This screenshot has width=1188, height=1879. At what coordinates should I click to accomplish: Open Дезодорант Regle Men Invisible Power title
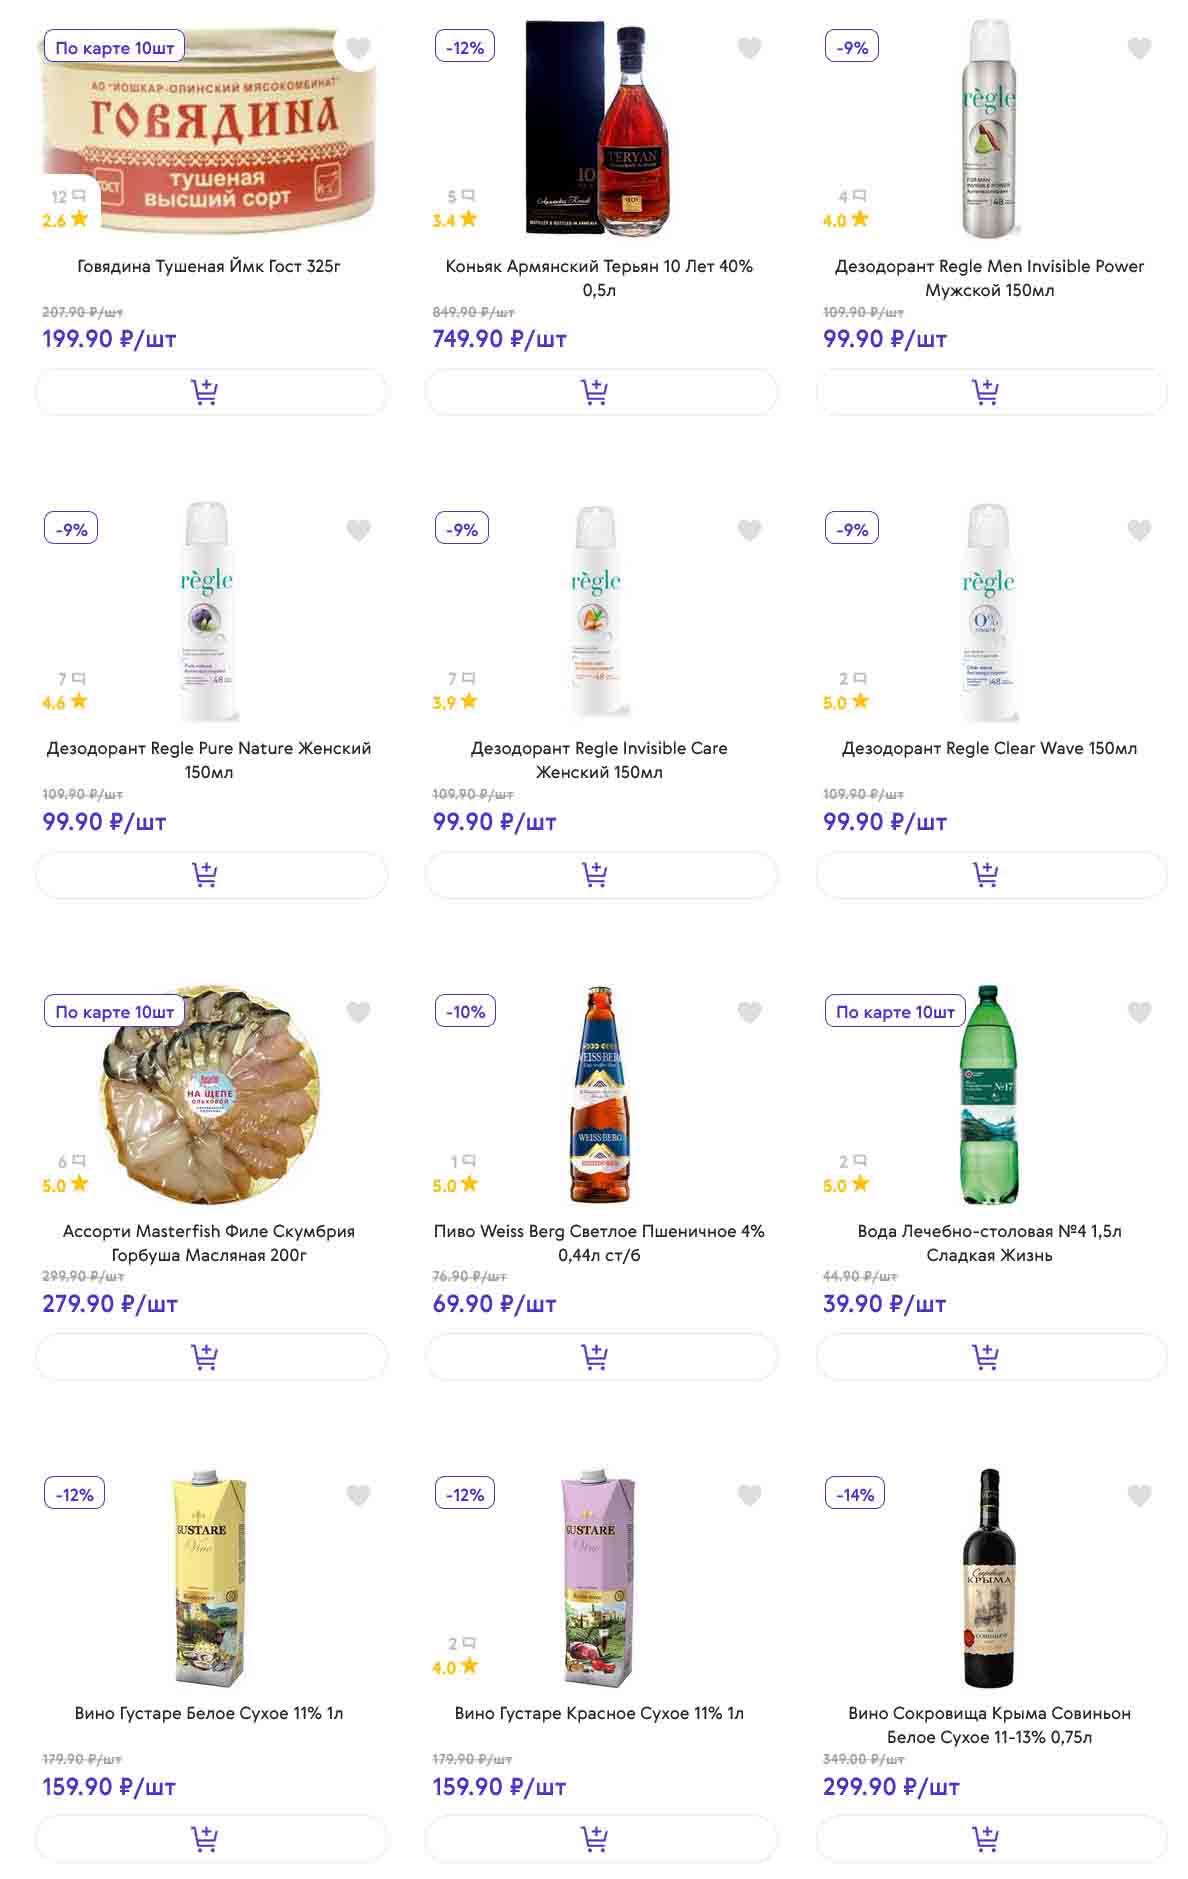click(989, 278)
